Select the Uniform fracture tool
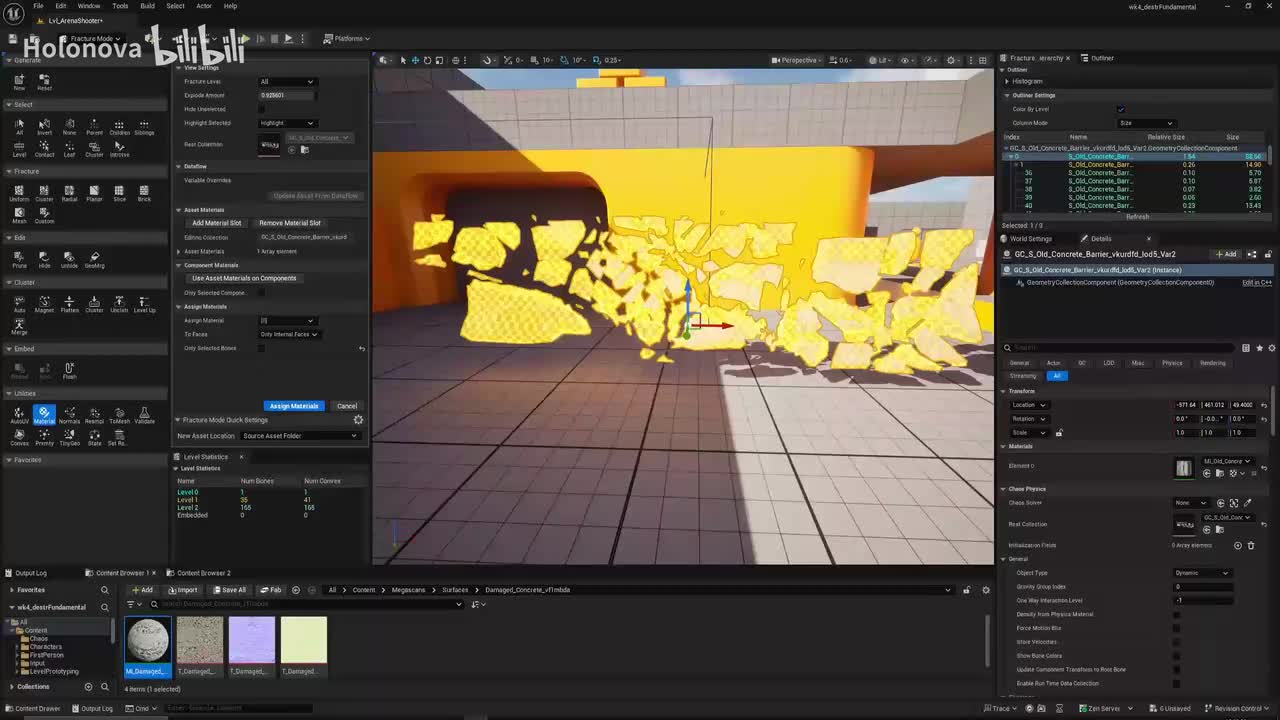 point(19,192)
